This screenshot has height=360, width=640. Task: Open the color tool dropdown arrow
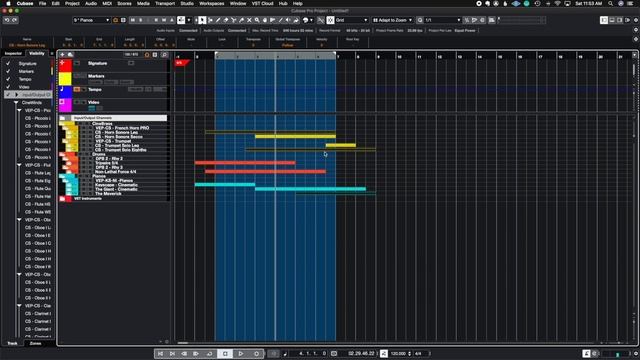pyautogui.click(x=311, y=20)
